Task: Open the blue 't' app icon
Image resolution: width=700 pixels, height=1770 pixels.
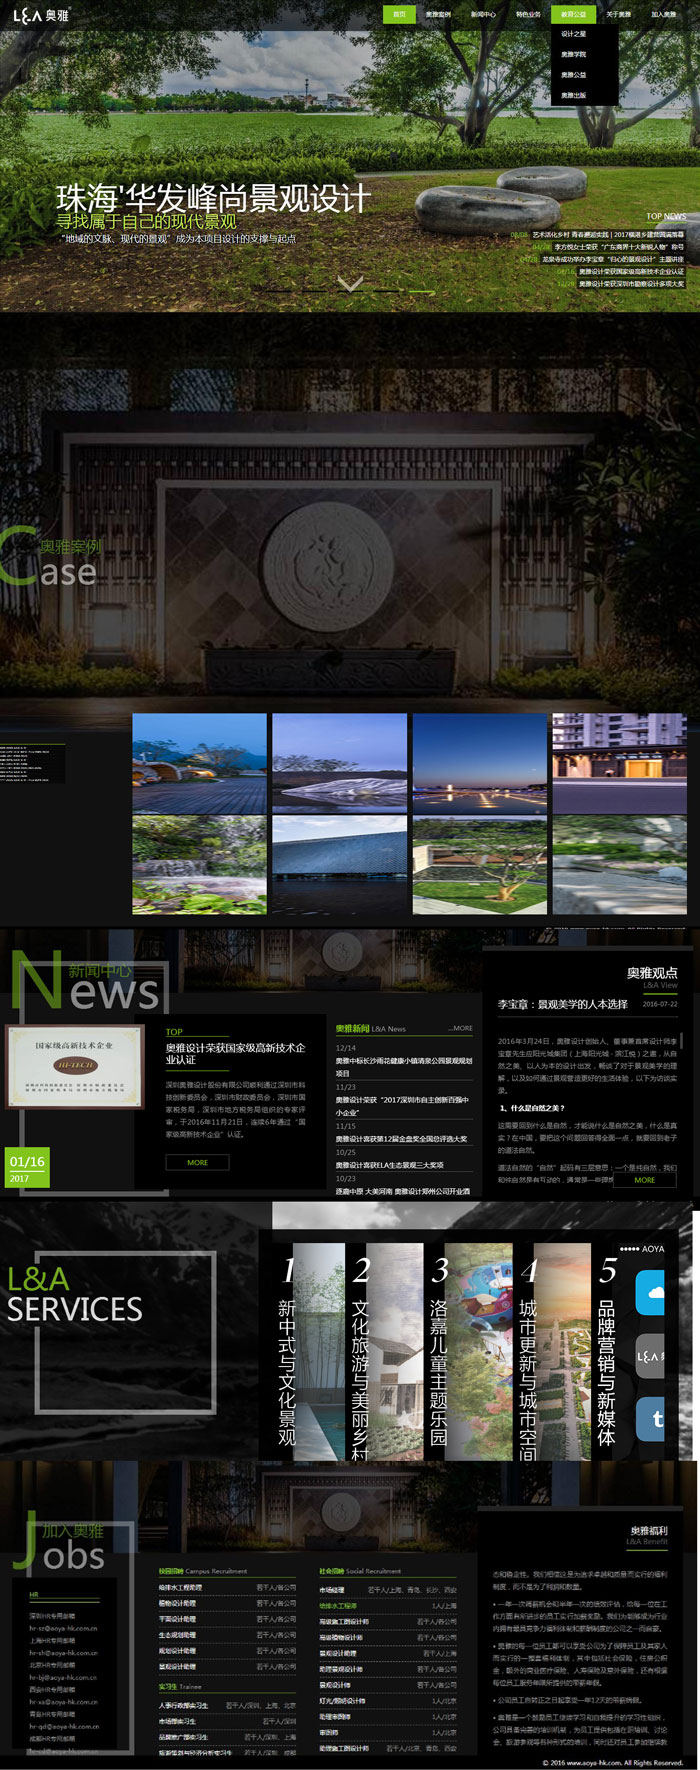Action: coord(652,1418)
